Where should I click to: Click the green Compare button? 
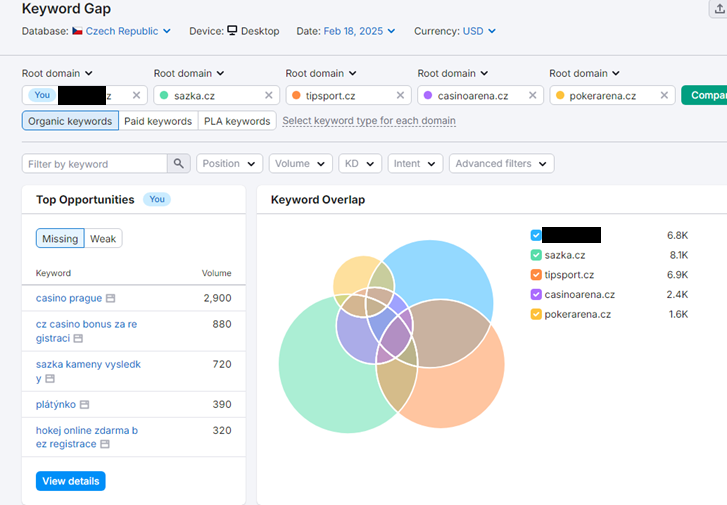704,95
